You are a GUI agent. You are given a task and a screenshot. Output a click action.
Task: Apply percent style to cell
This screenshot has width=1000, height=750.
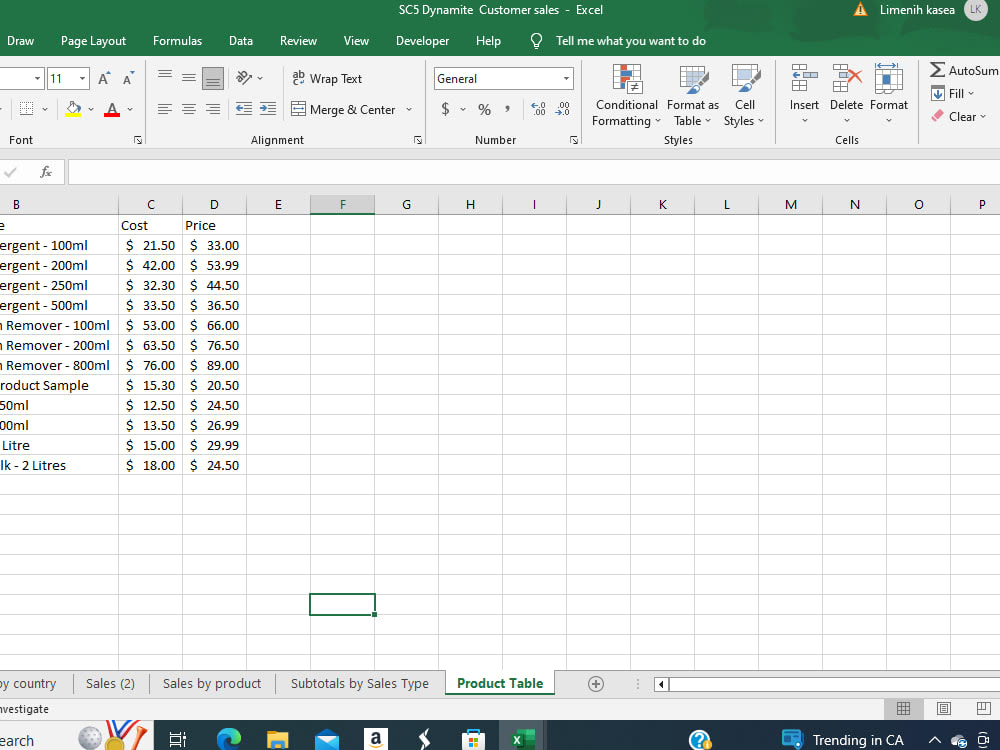tap(485, 110)
